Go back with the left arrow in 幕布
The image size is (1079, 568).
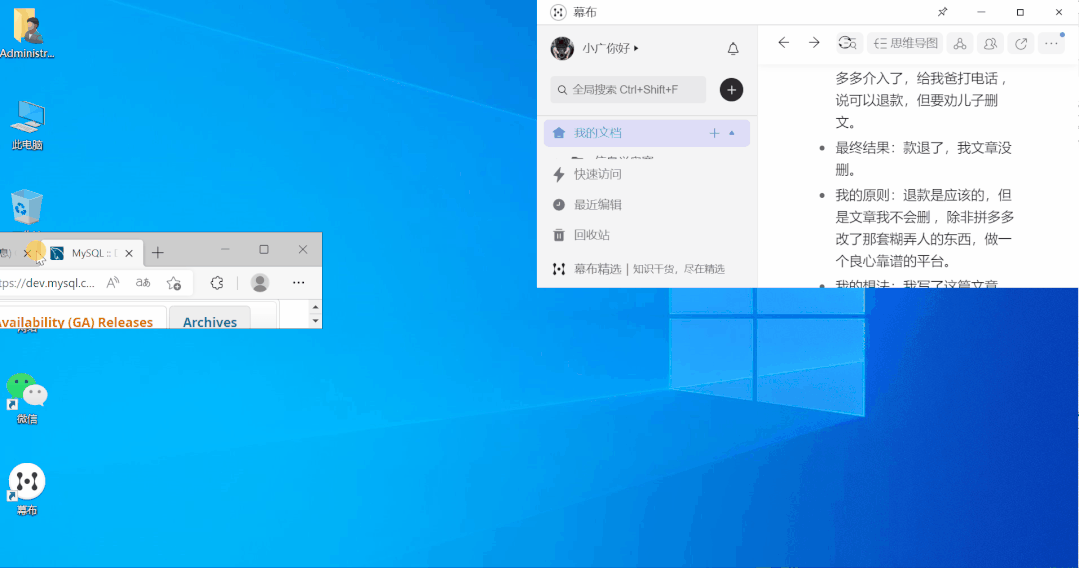point(783,43)
